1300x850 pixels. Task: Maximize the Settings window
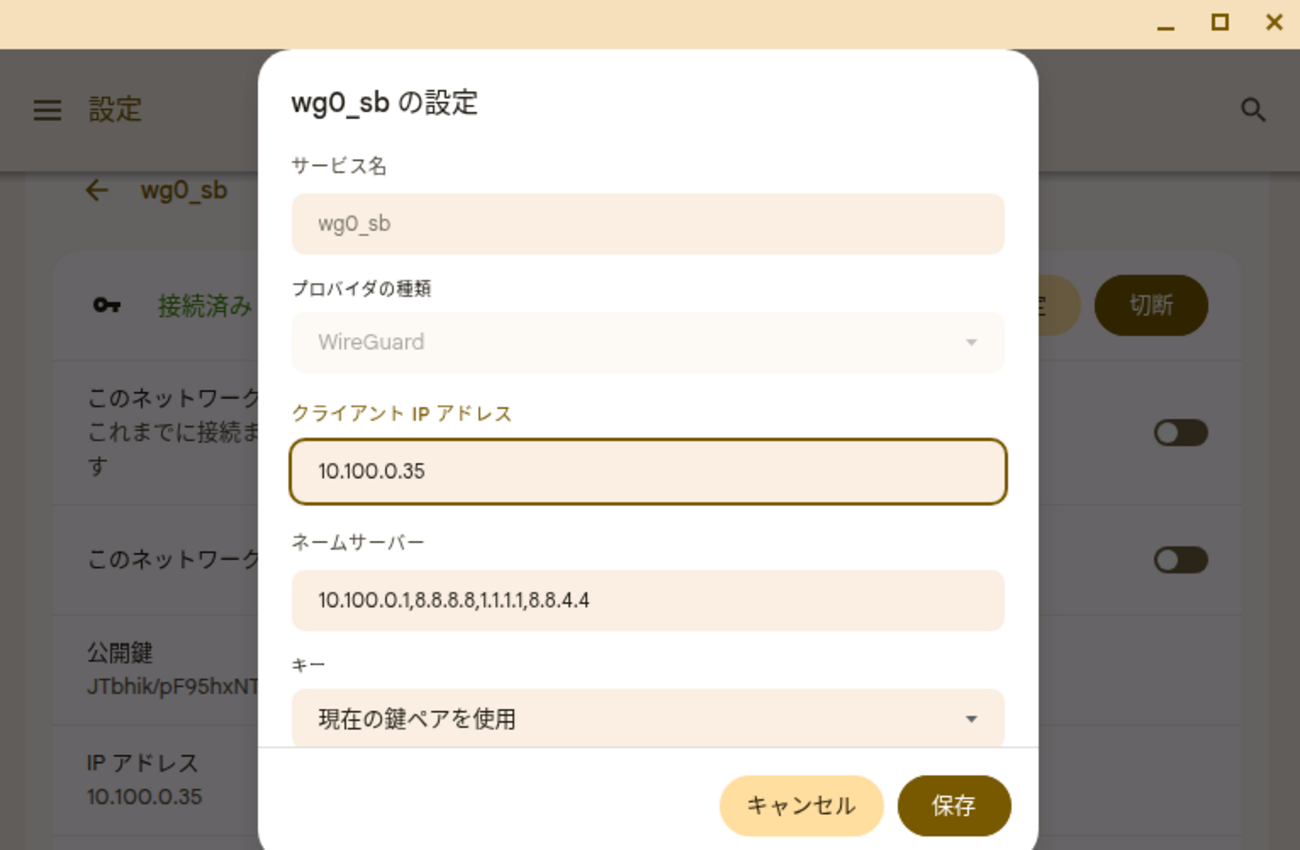pos(1220,23)
